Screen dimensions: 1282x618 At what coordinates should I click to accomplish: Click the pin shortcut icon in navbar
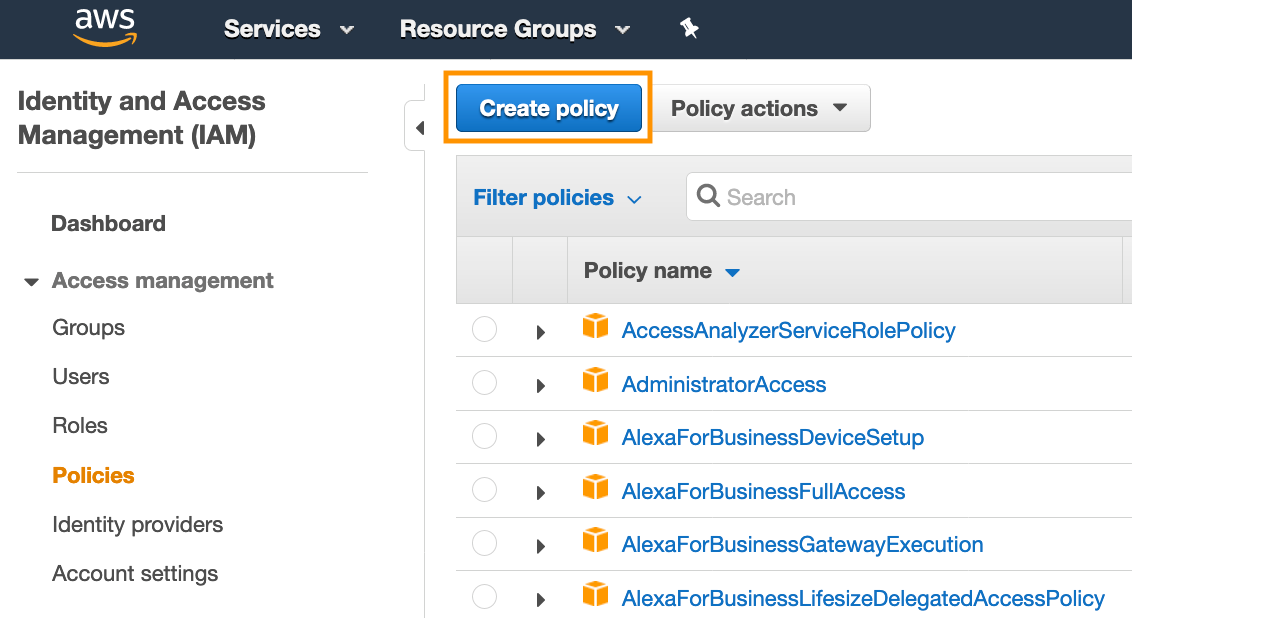click(x=689, y=28)
